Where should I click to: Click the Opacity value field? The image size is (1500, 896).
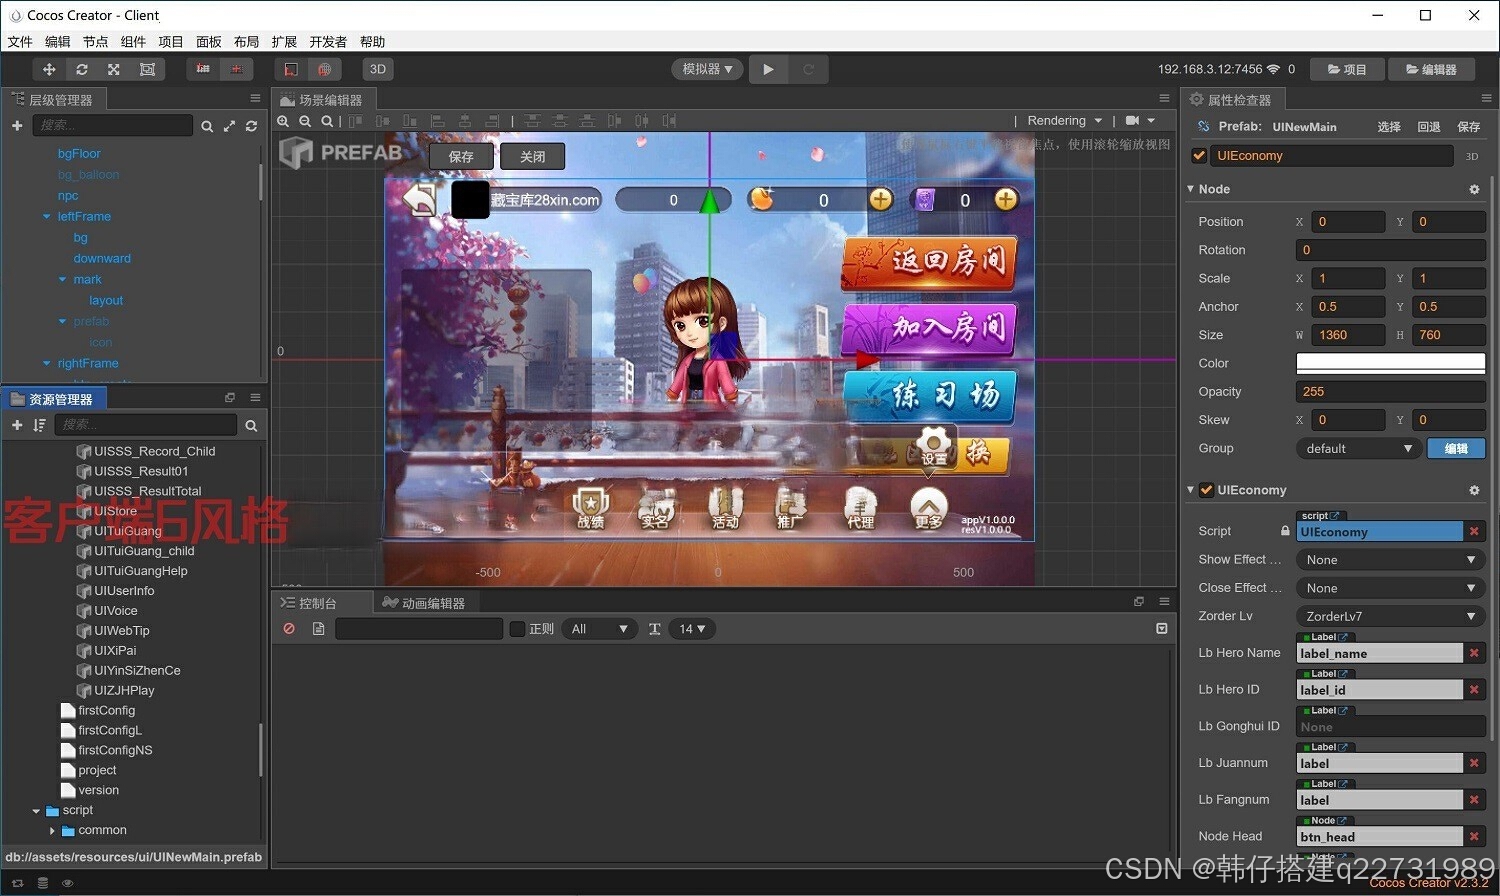[x=1391, y=391]
